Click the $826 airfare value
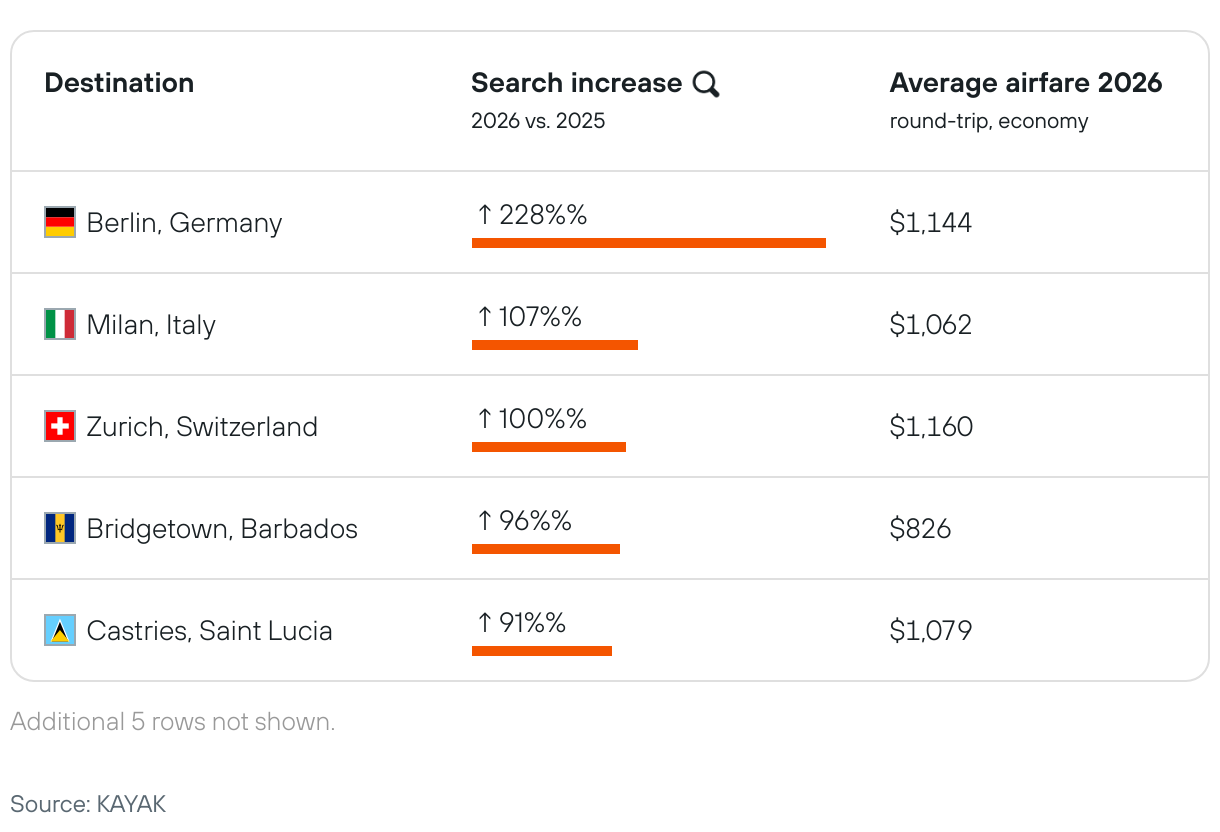 click(920, 528)
